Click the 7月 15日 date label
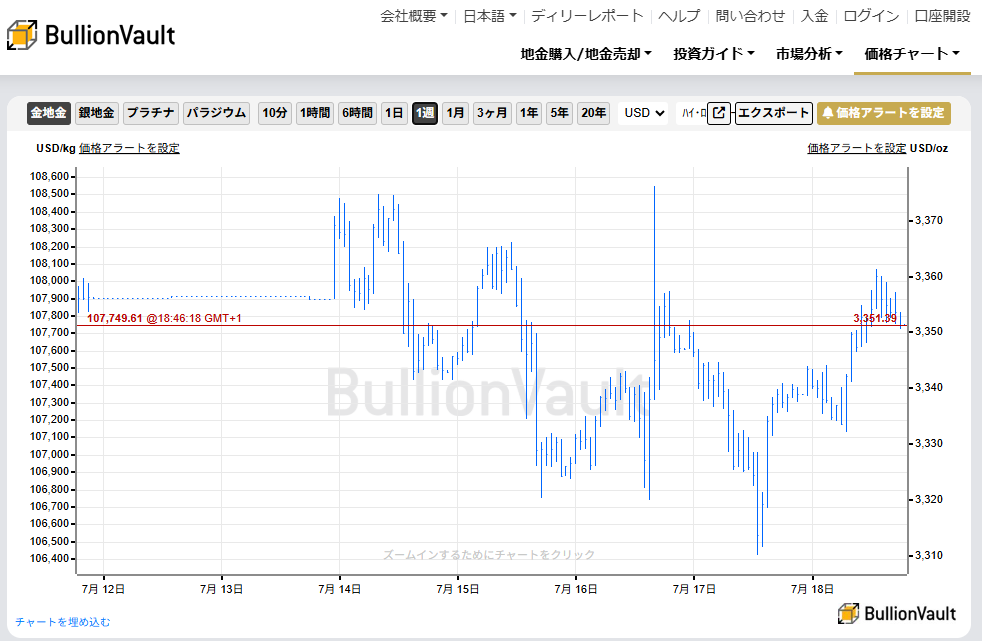Screen dimensions: 982x641 tap(458, 589)
